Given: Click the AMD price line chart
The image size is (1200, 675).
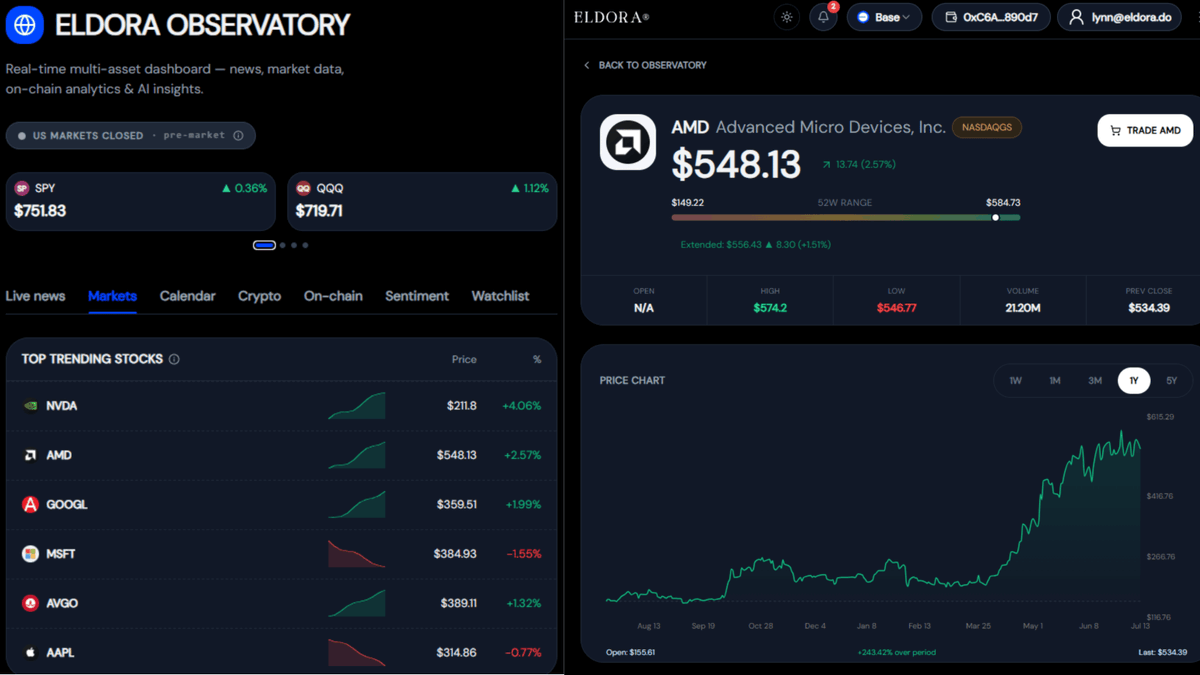Looking at the screenshot, I should (873, 515).
